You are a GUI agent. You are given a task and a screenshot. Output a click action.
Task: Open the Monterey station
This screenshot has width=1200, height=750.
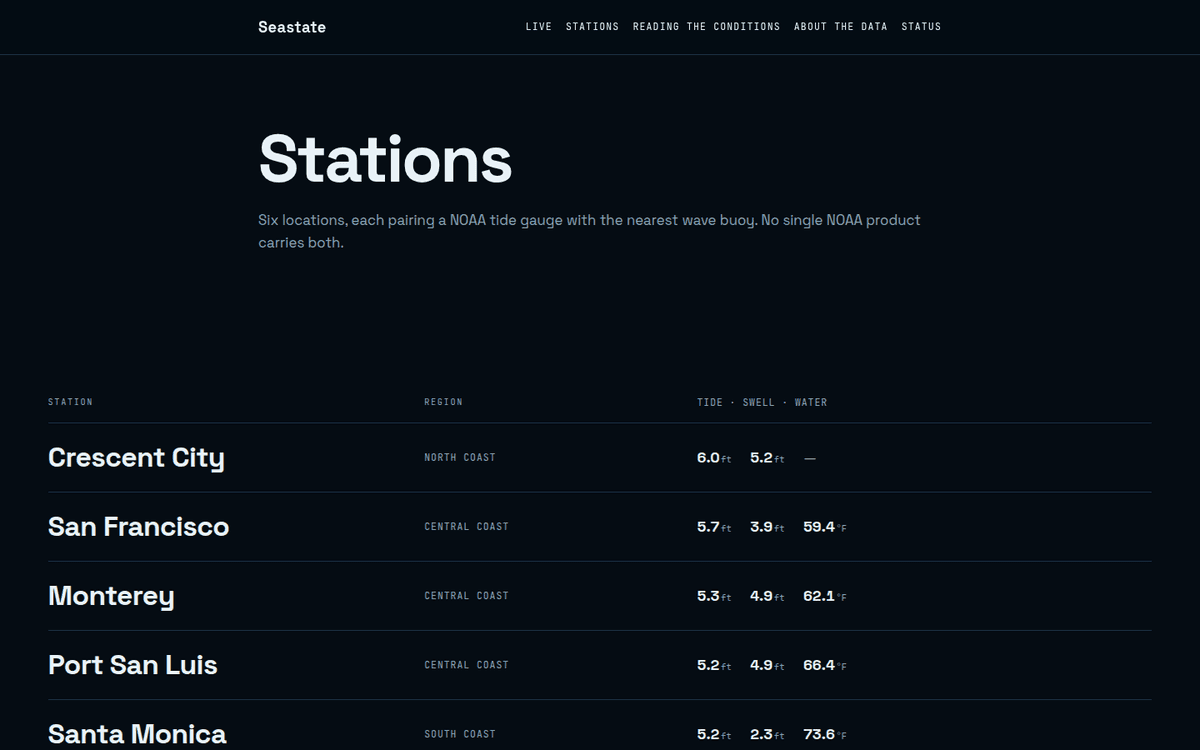coord(111,596)
